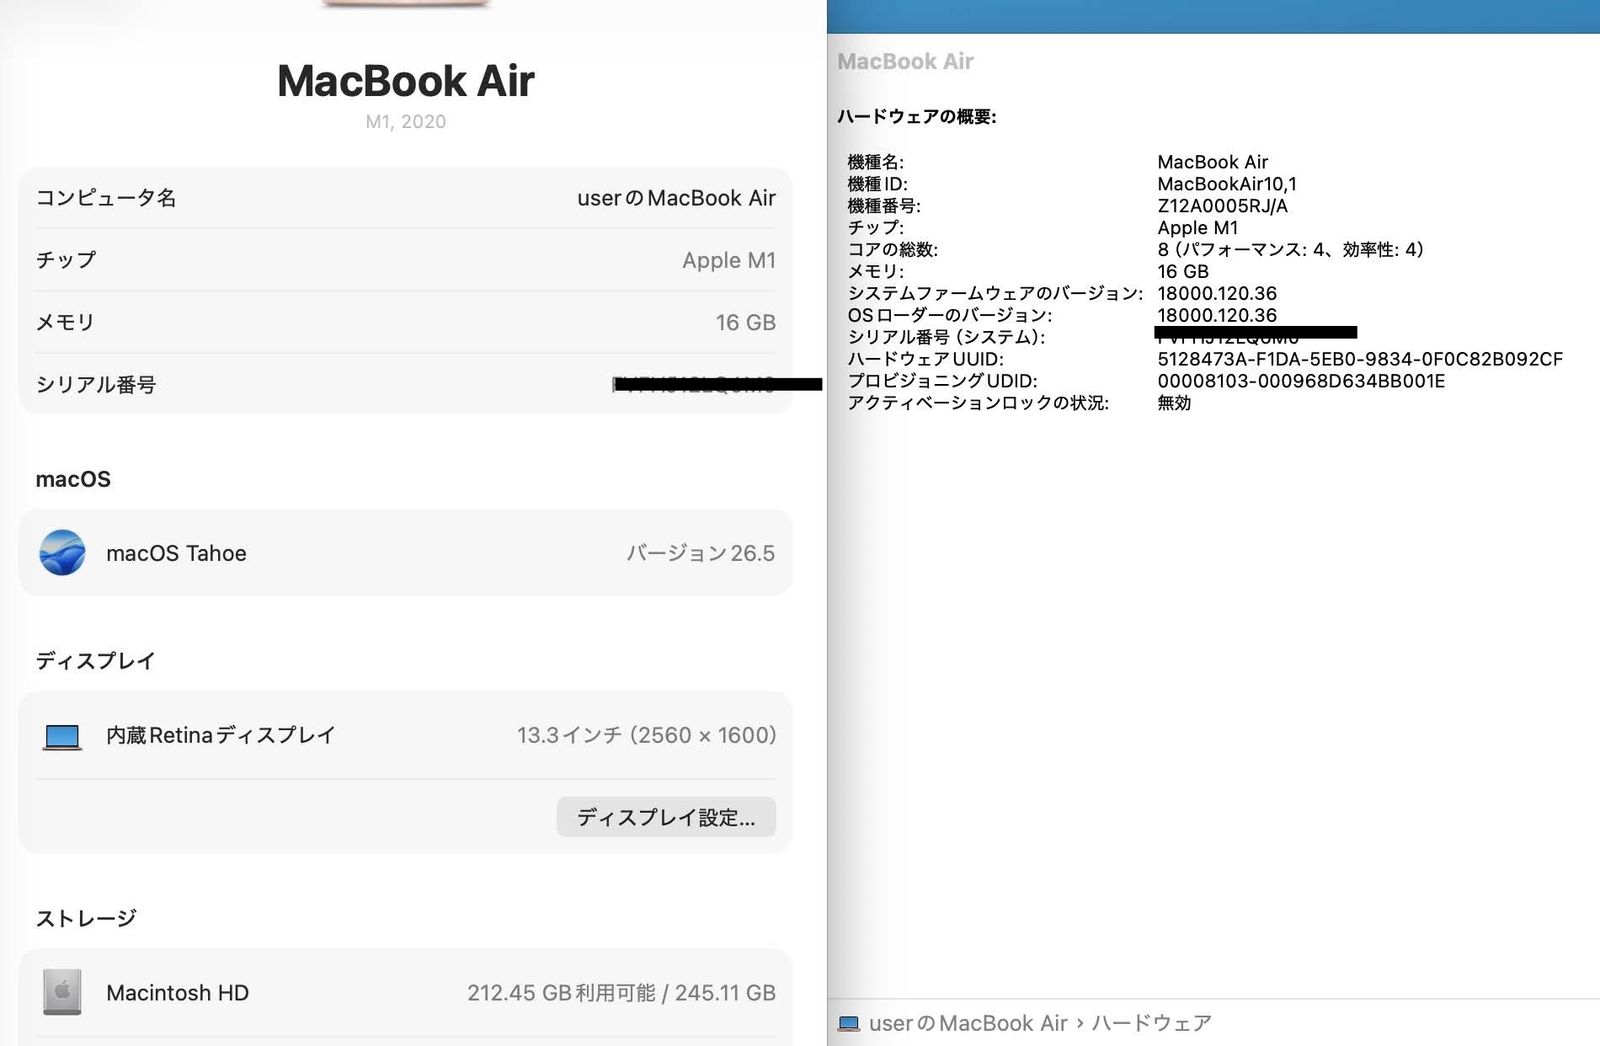This screenshot has height=1046, width=1600.
Task: Click the 機種名: label in system report
Action: pos(875,162)
